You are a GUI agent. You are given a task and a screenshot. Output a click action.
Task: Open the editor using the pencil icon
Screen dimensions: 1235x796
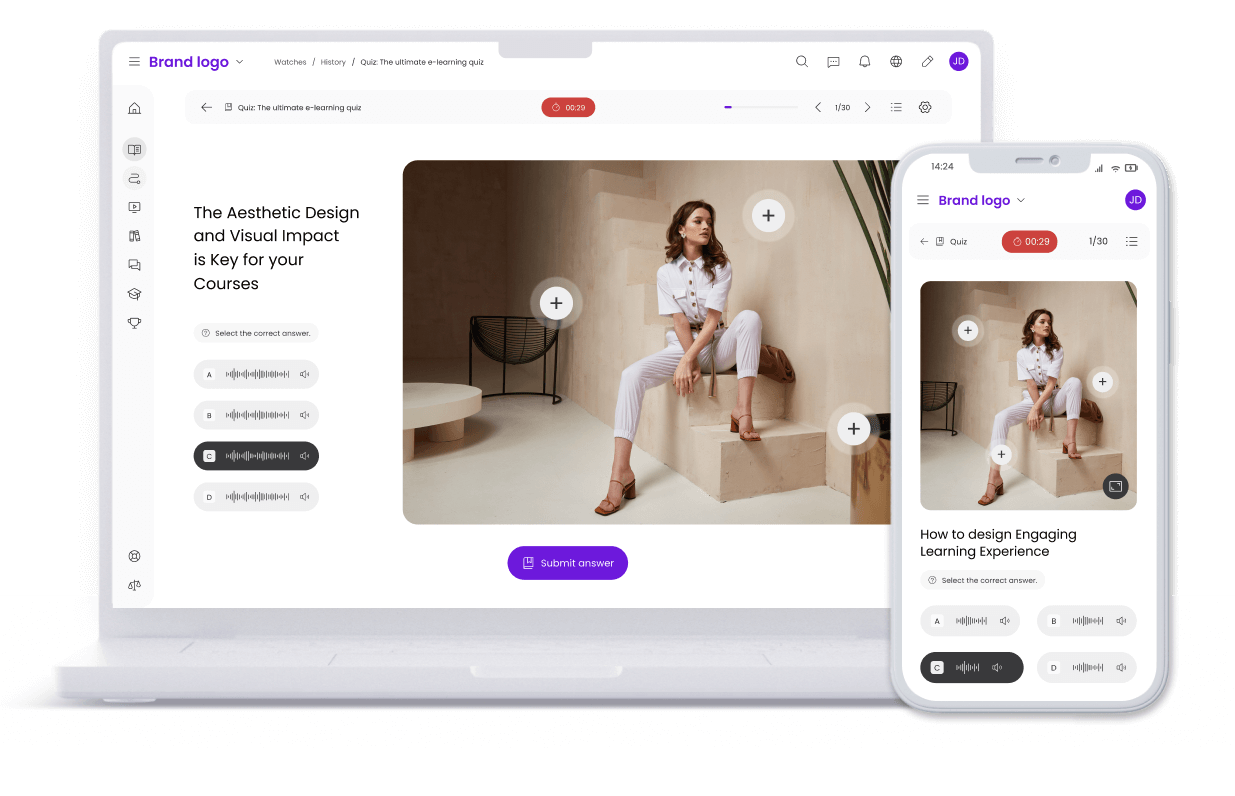coord(927,61)
